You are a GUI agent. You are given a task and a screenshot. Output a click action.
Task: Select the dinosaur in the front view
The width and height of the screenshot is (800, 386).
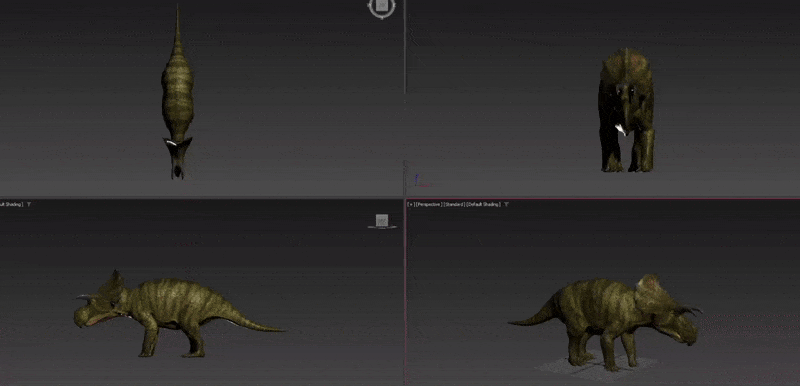click(626, 110)
